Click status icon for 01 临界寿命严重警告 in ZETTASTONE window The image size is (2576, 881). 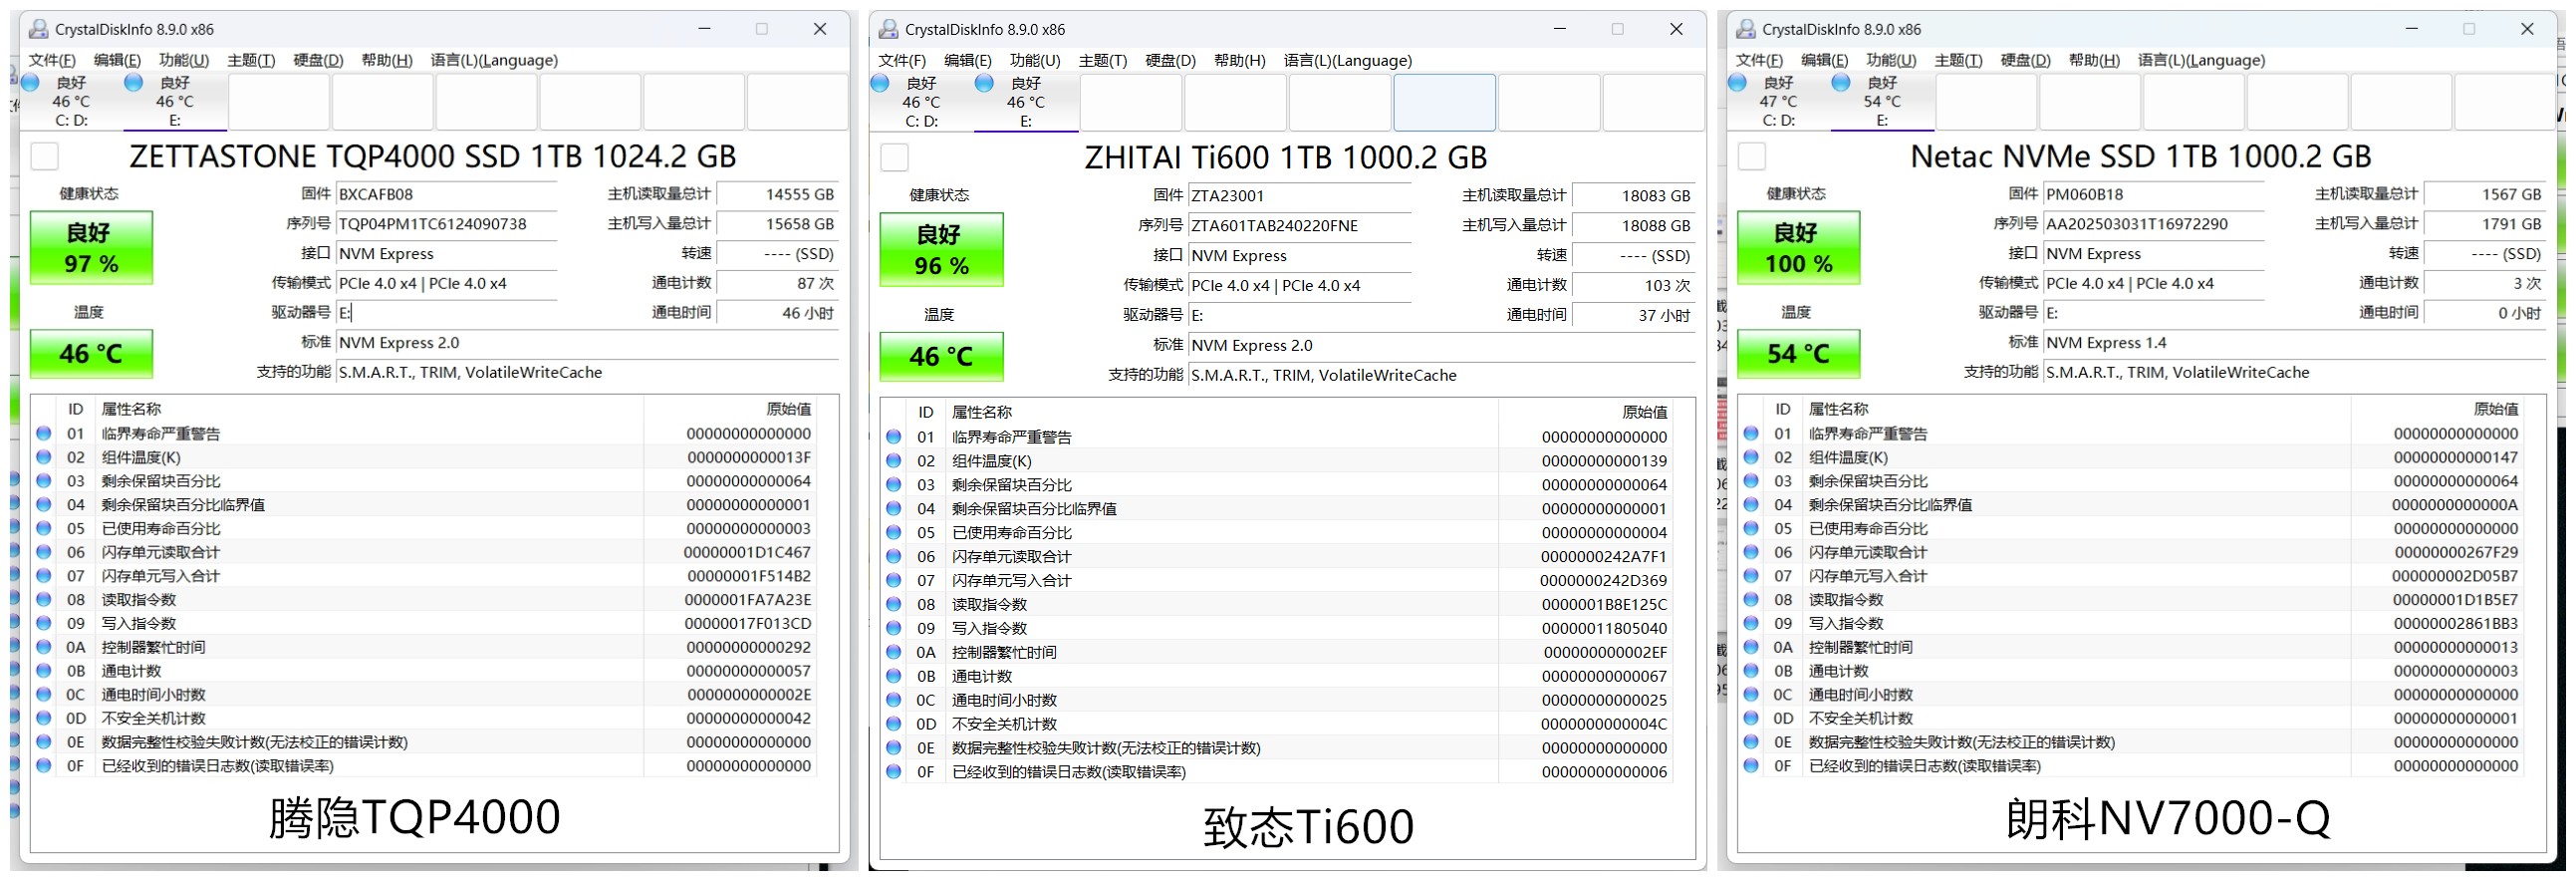click(x=44, y=433)
